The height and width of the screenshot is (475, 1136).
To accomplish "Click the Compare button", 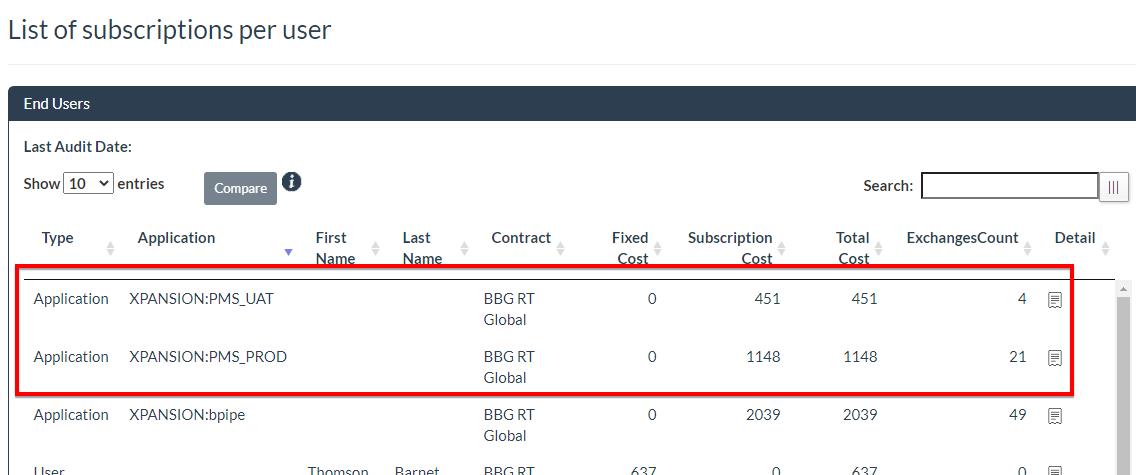I will coord(240,188).
